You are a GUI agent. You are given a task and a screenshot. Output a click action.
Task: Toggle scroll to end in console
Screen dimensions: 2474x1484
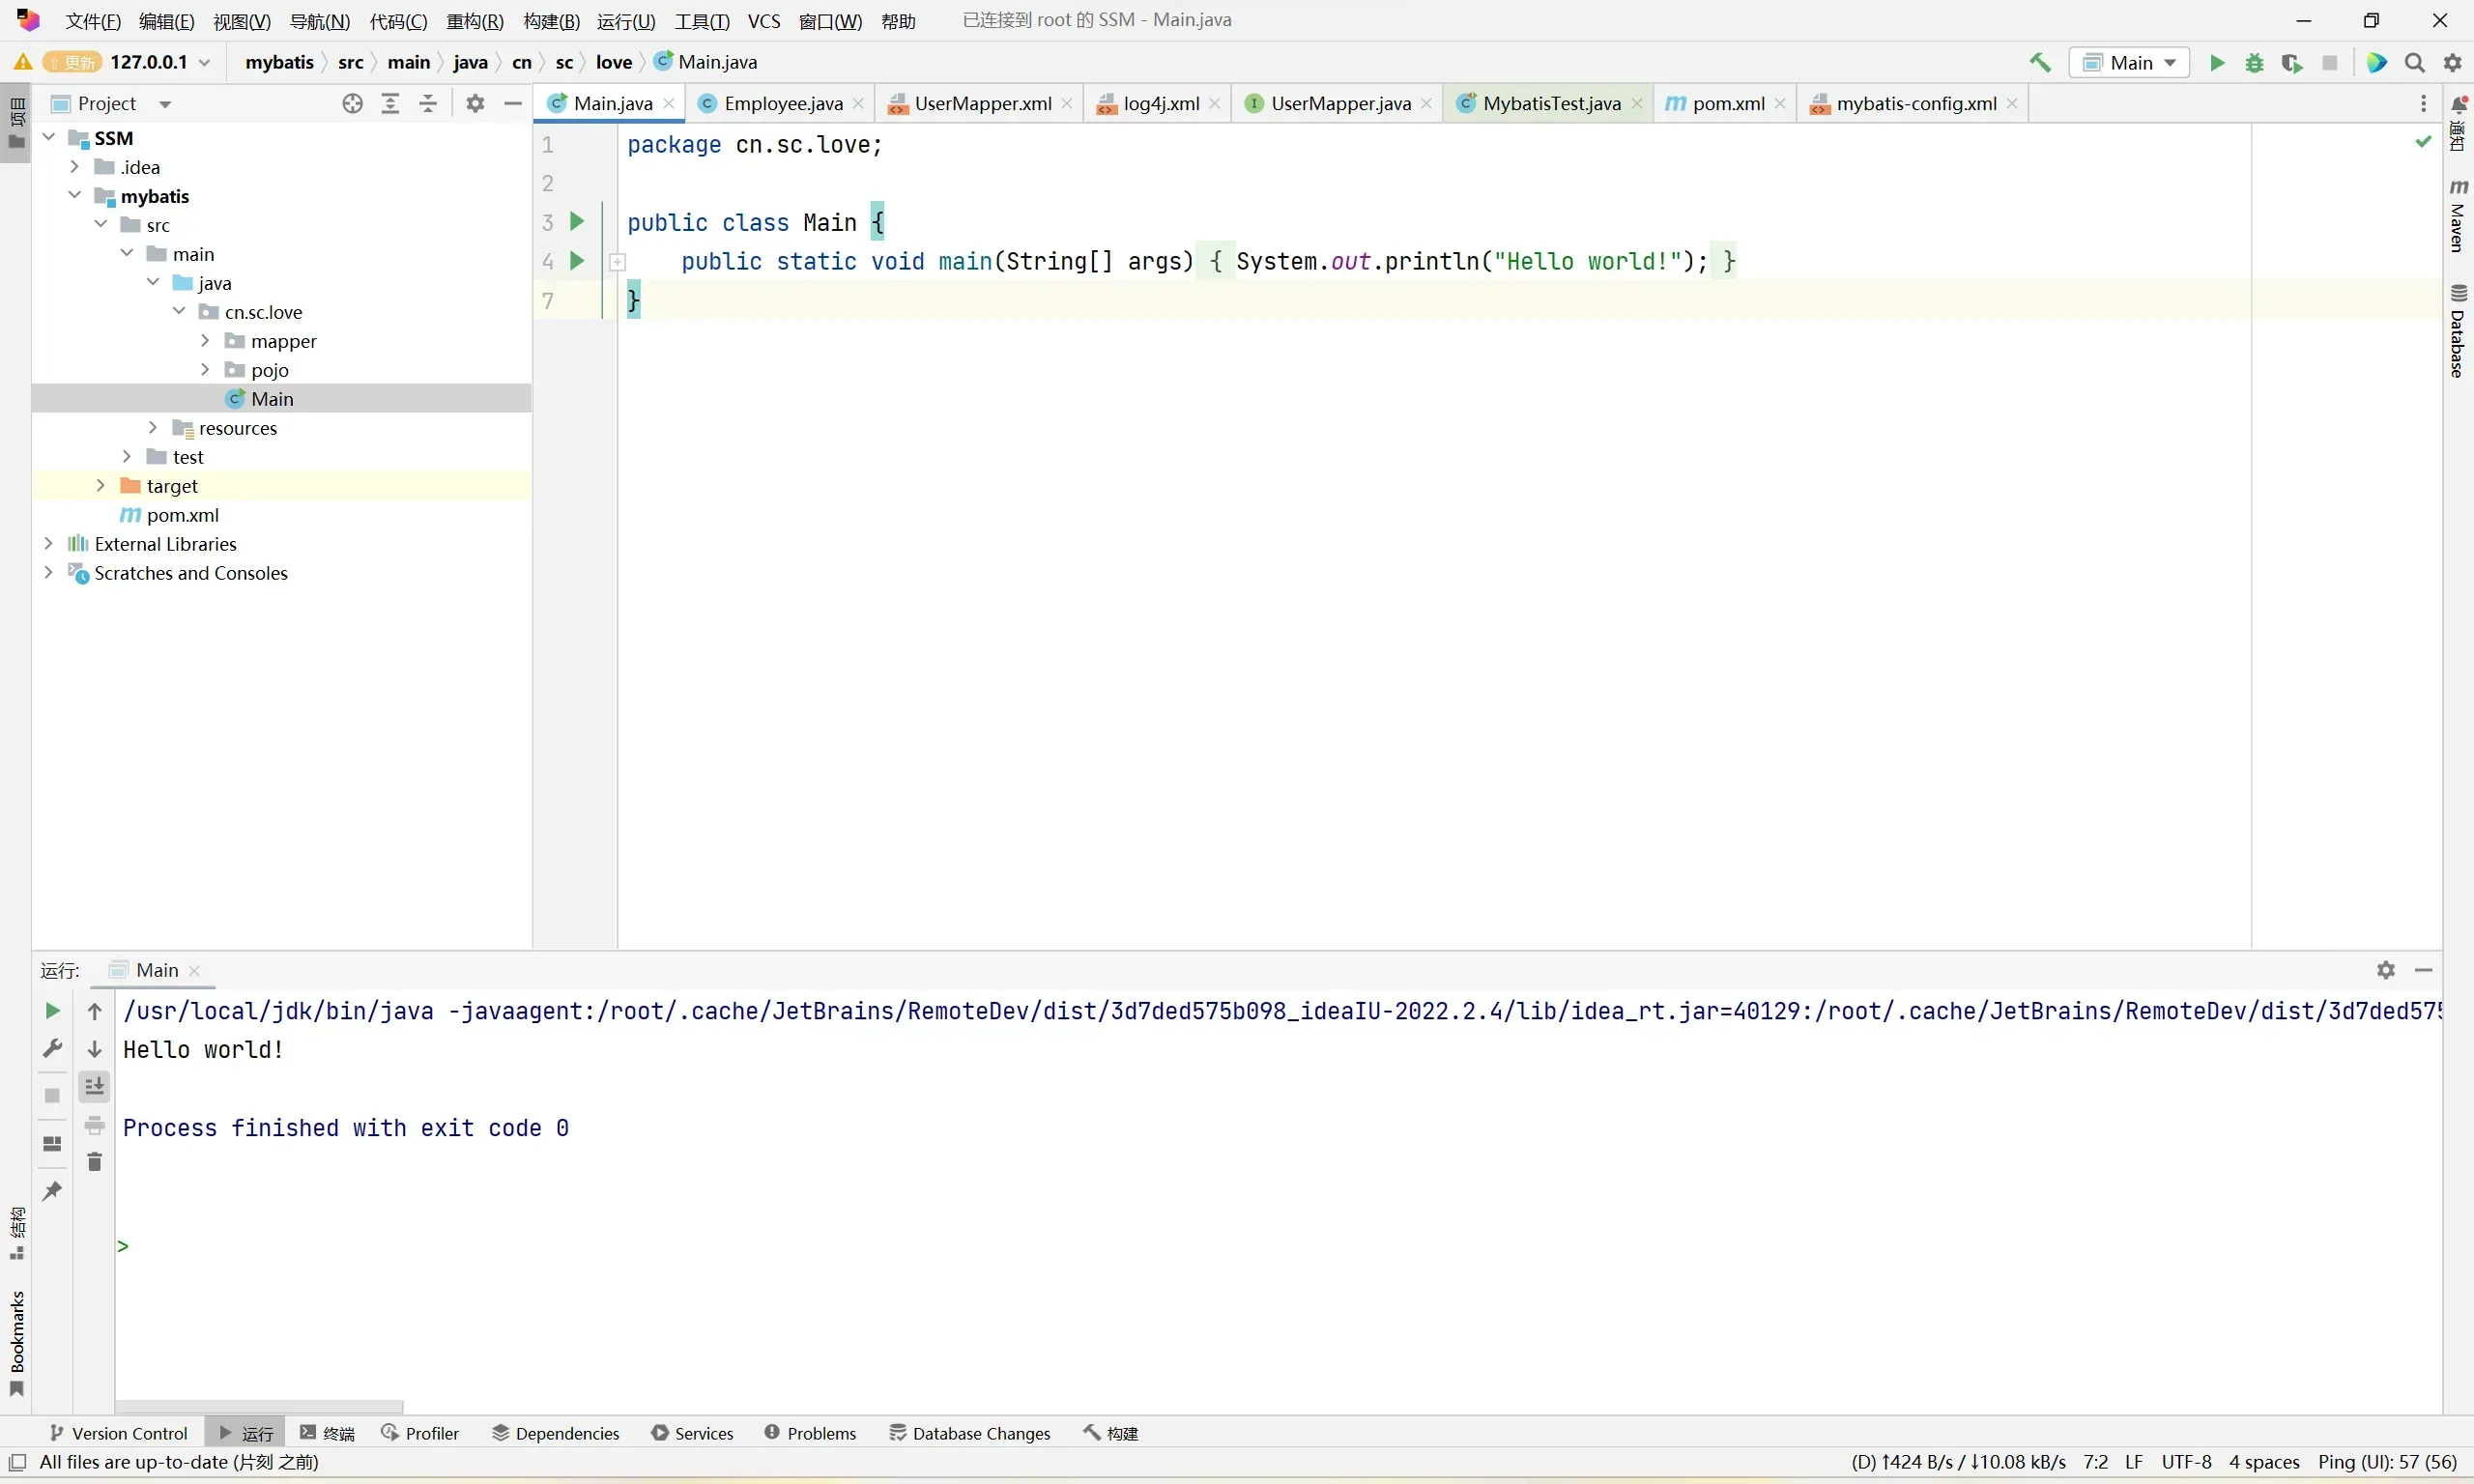coord(95,1086)
